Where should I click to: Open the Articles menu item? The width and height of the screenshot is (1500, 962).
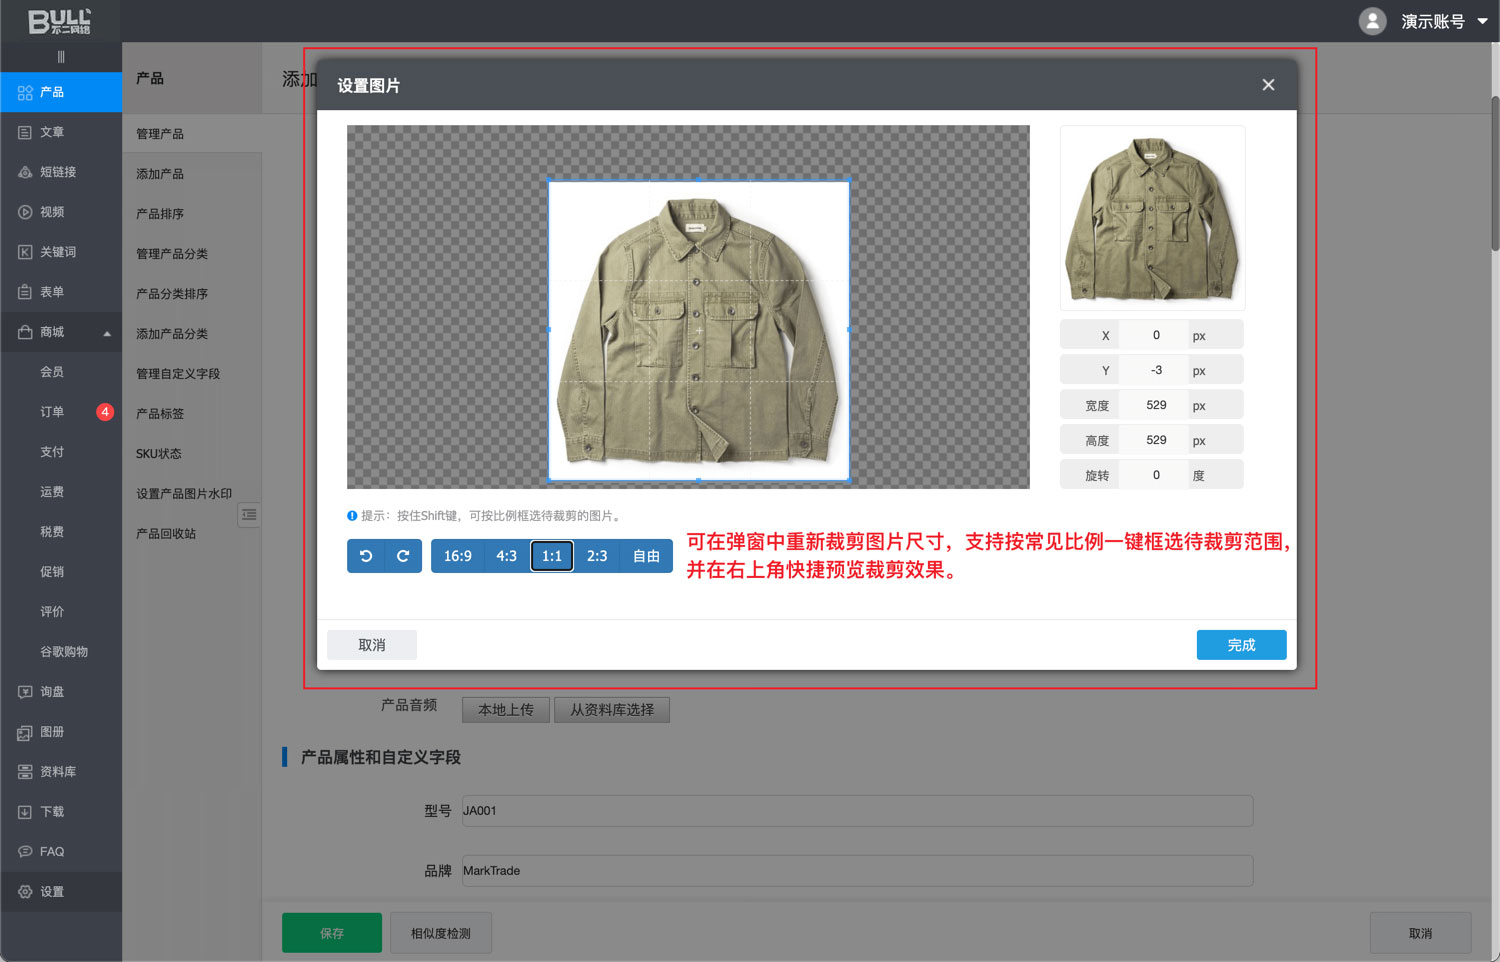[x=51, y=132]
